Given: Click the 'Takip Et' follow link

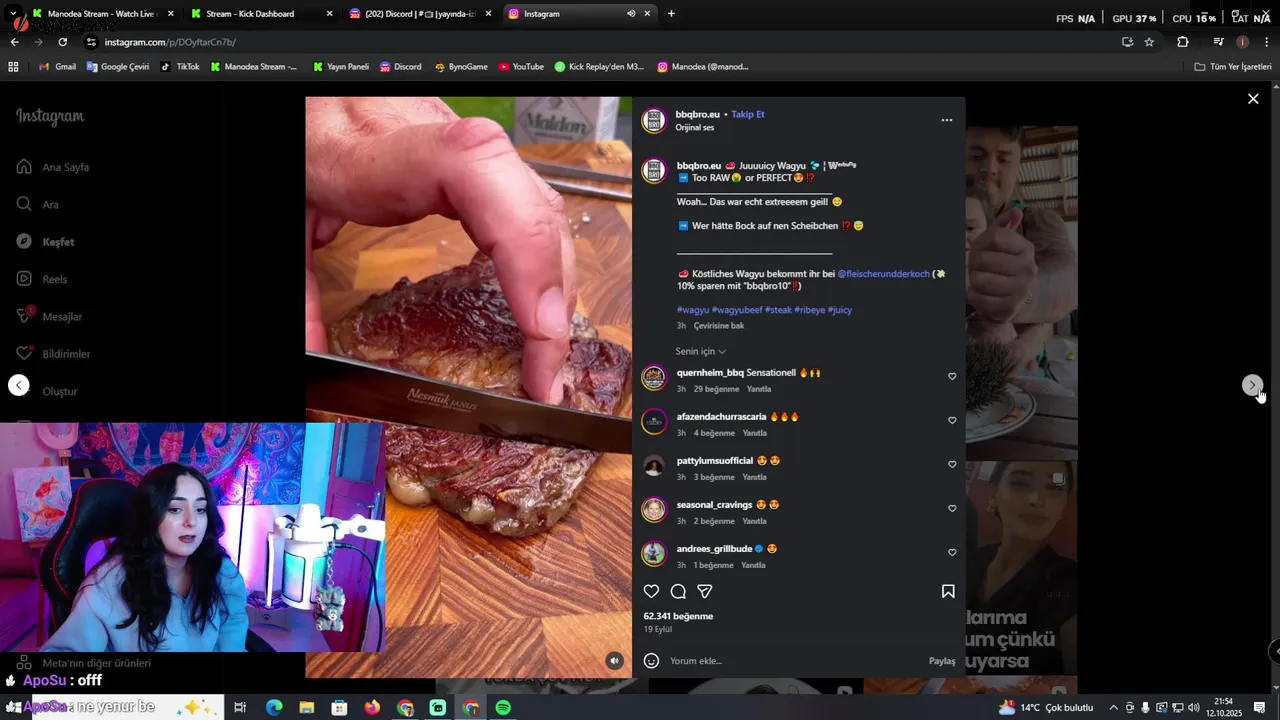Looking at the screenshot, I should (748, 114).
